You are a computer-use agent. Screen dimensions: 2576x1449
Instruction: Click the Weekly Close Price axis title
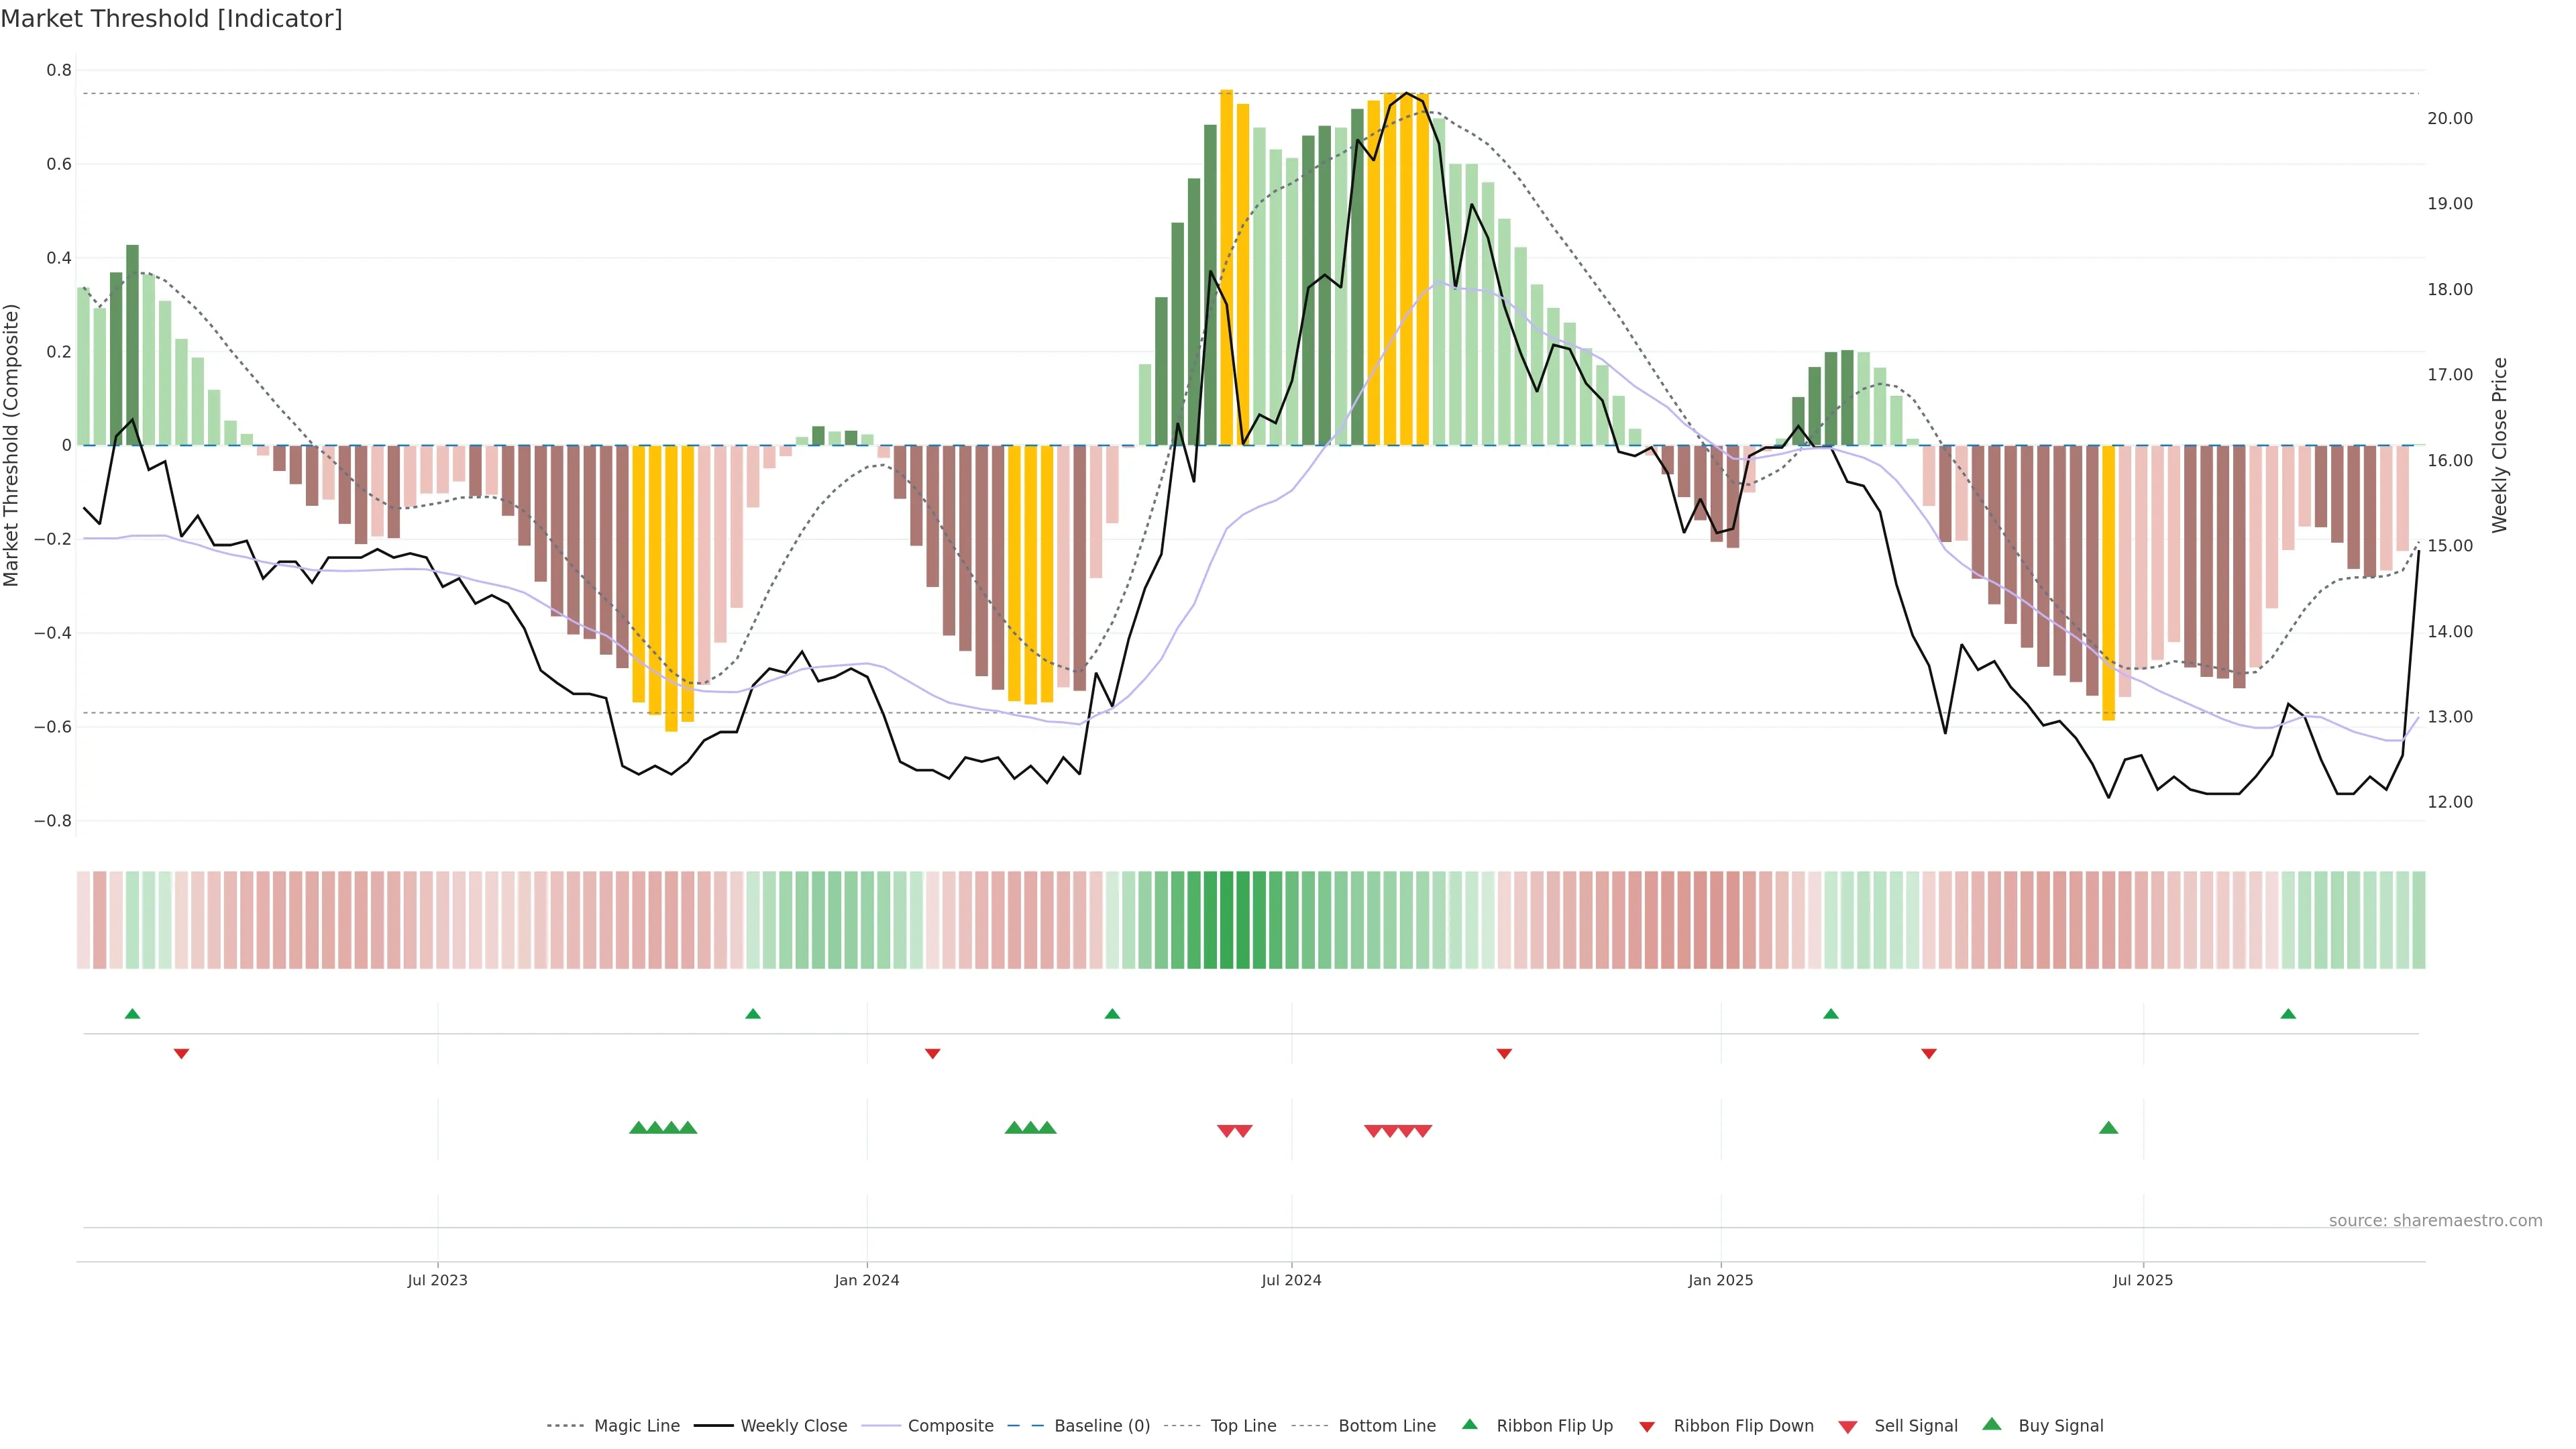2499,445
